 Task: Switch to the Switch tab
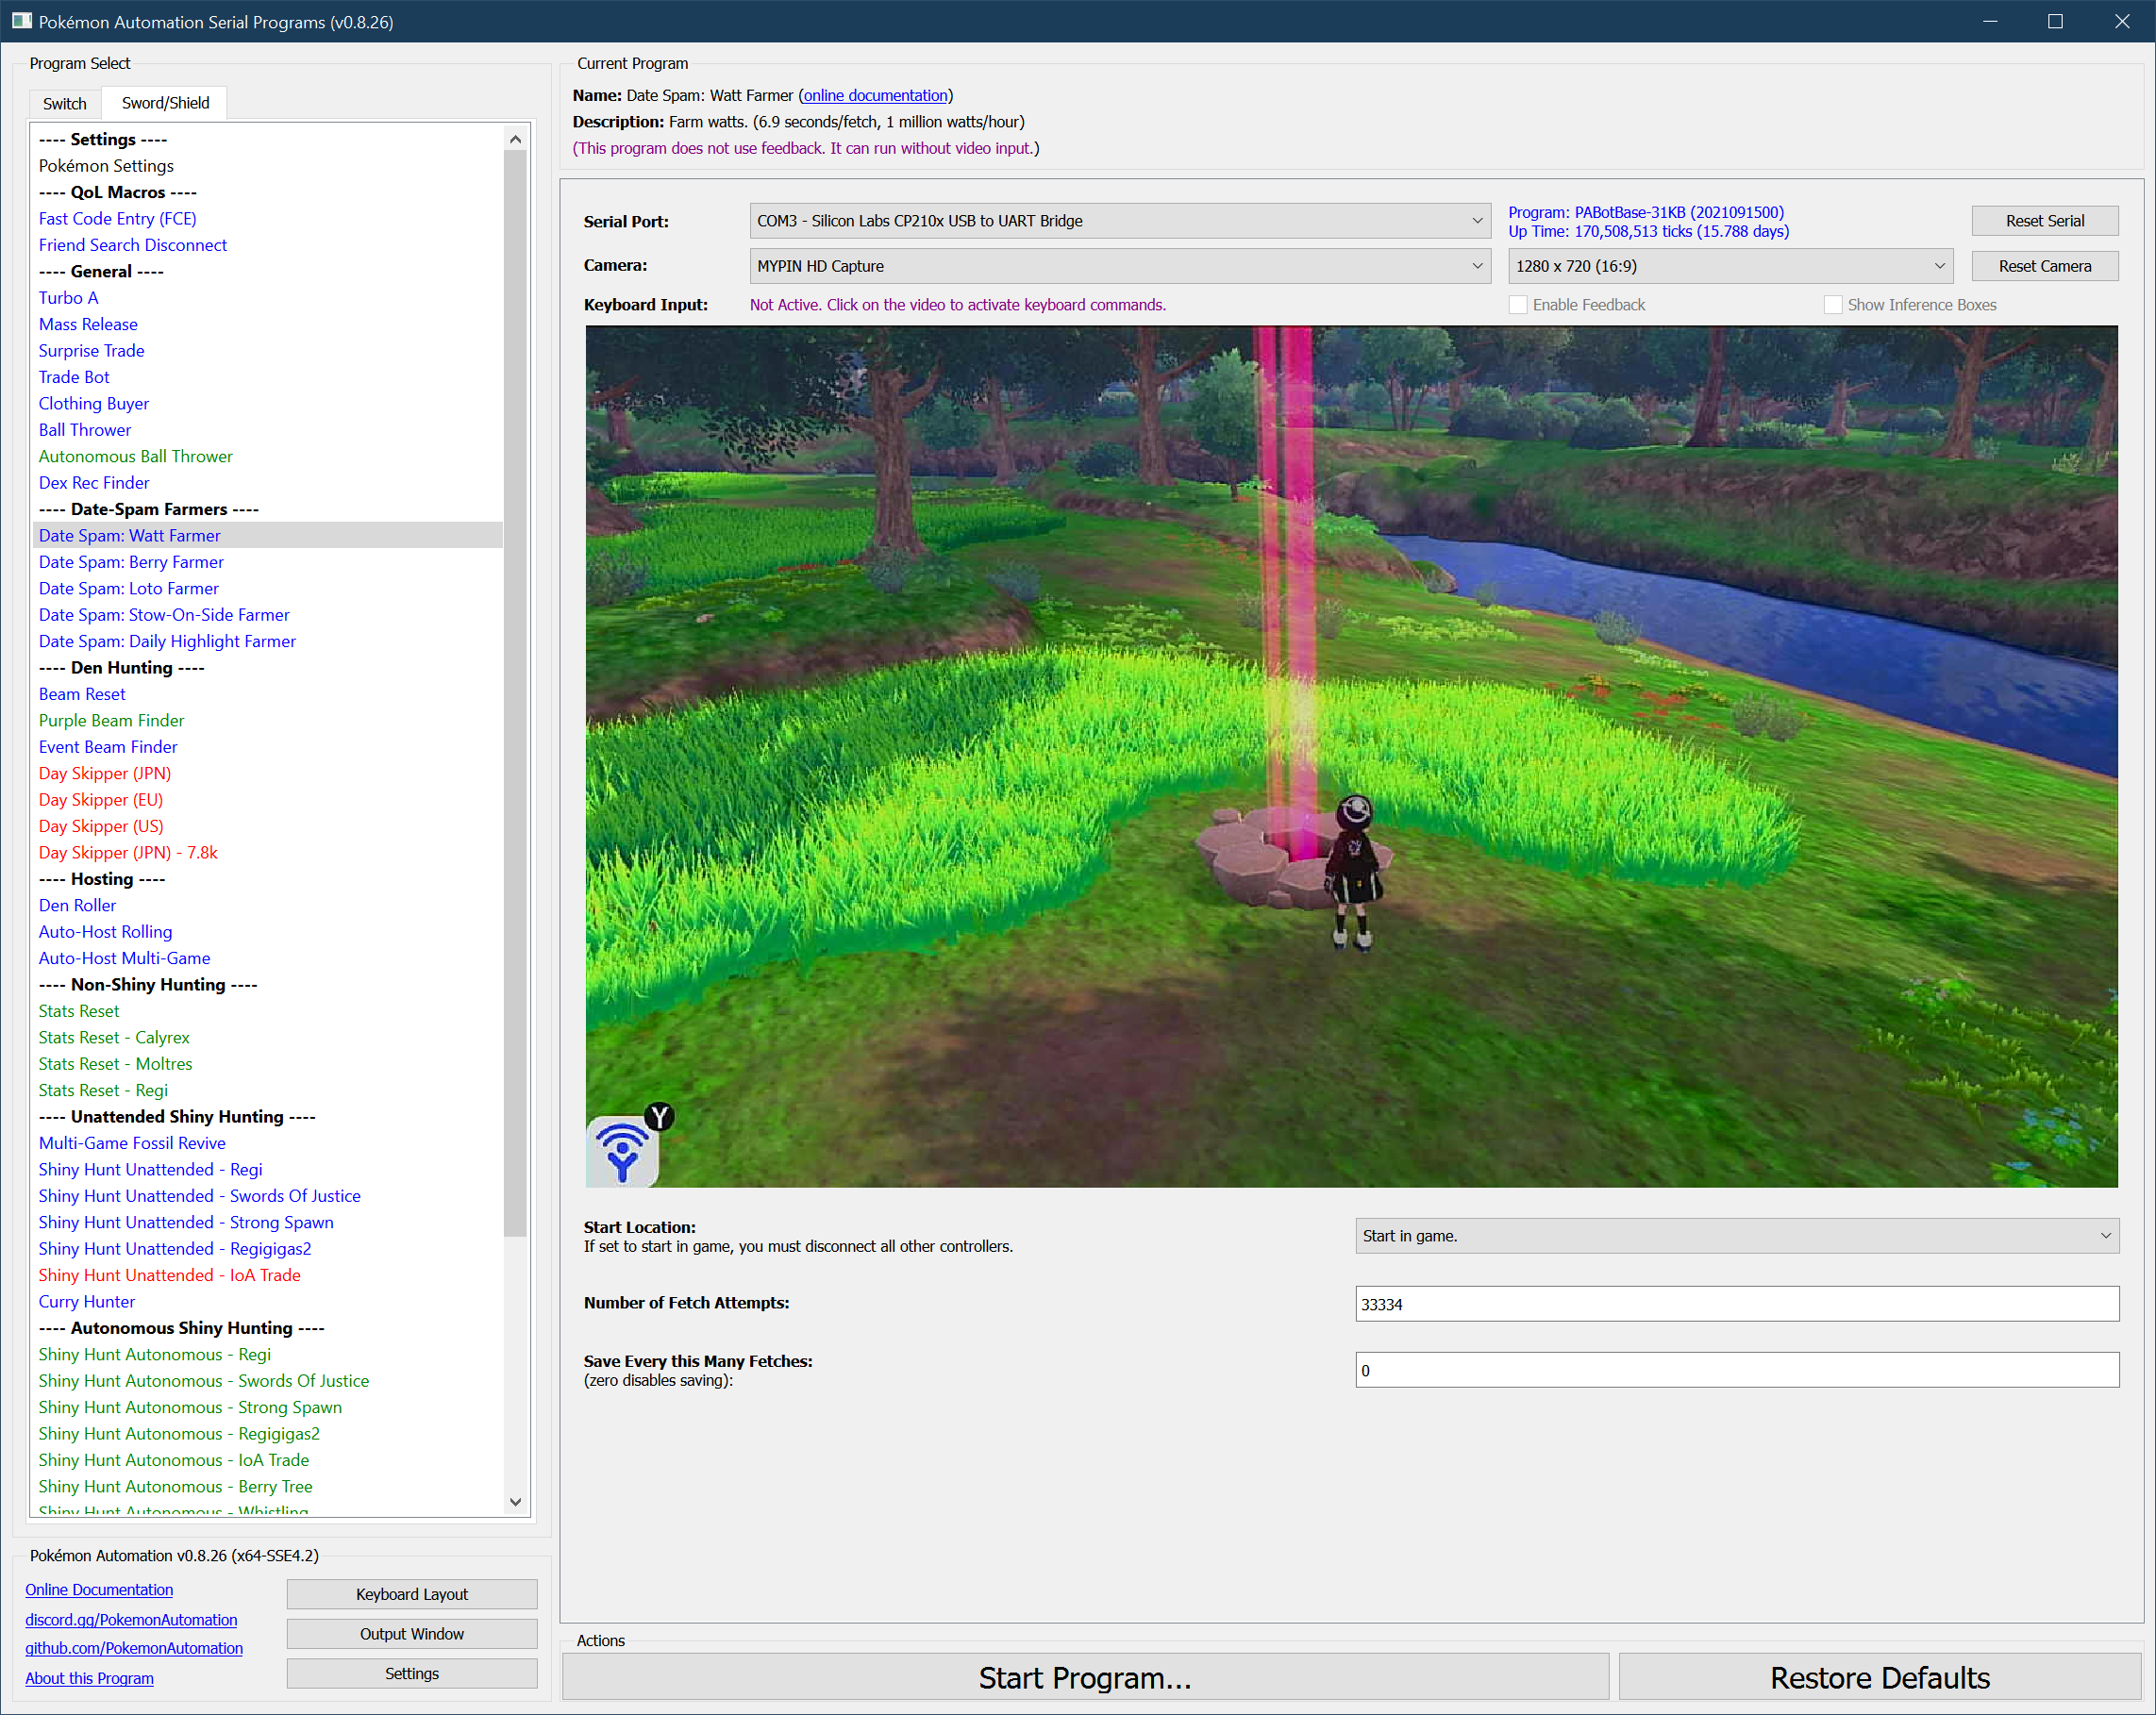[65, 103]
